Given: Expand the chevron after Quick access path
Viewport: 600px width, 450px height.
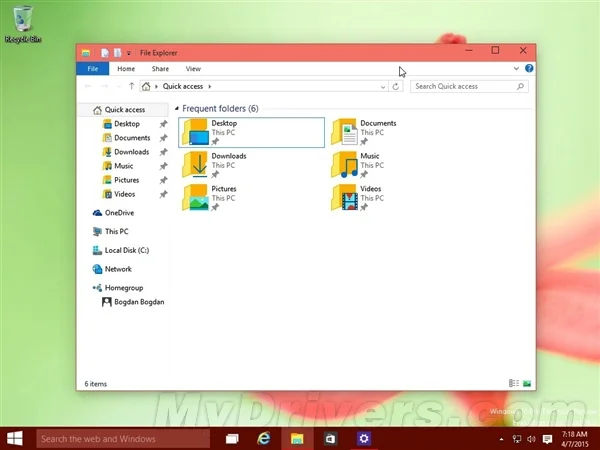Looking at the screenshot, I should pyautogui.click(x=209, y=86).
